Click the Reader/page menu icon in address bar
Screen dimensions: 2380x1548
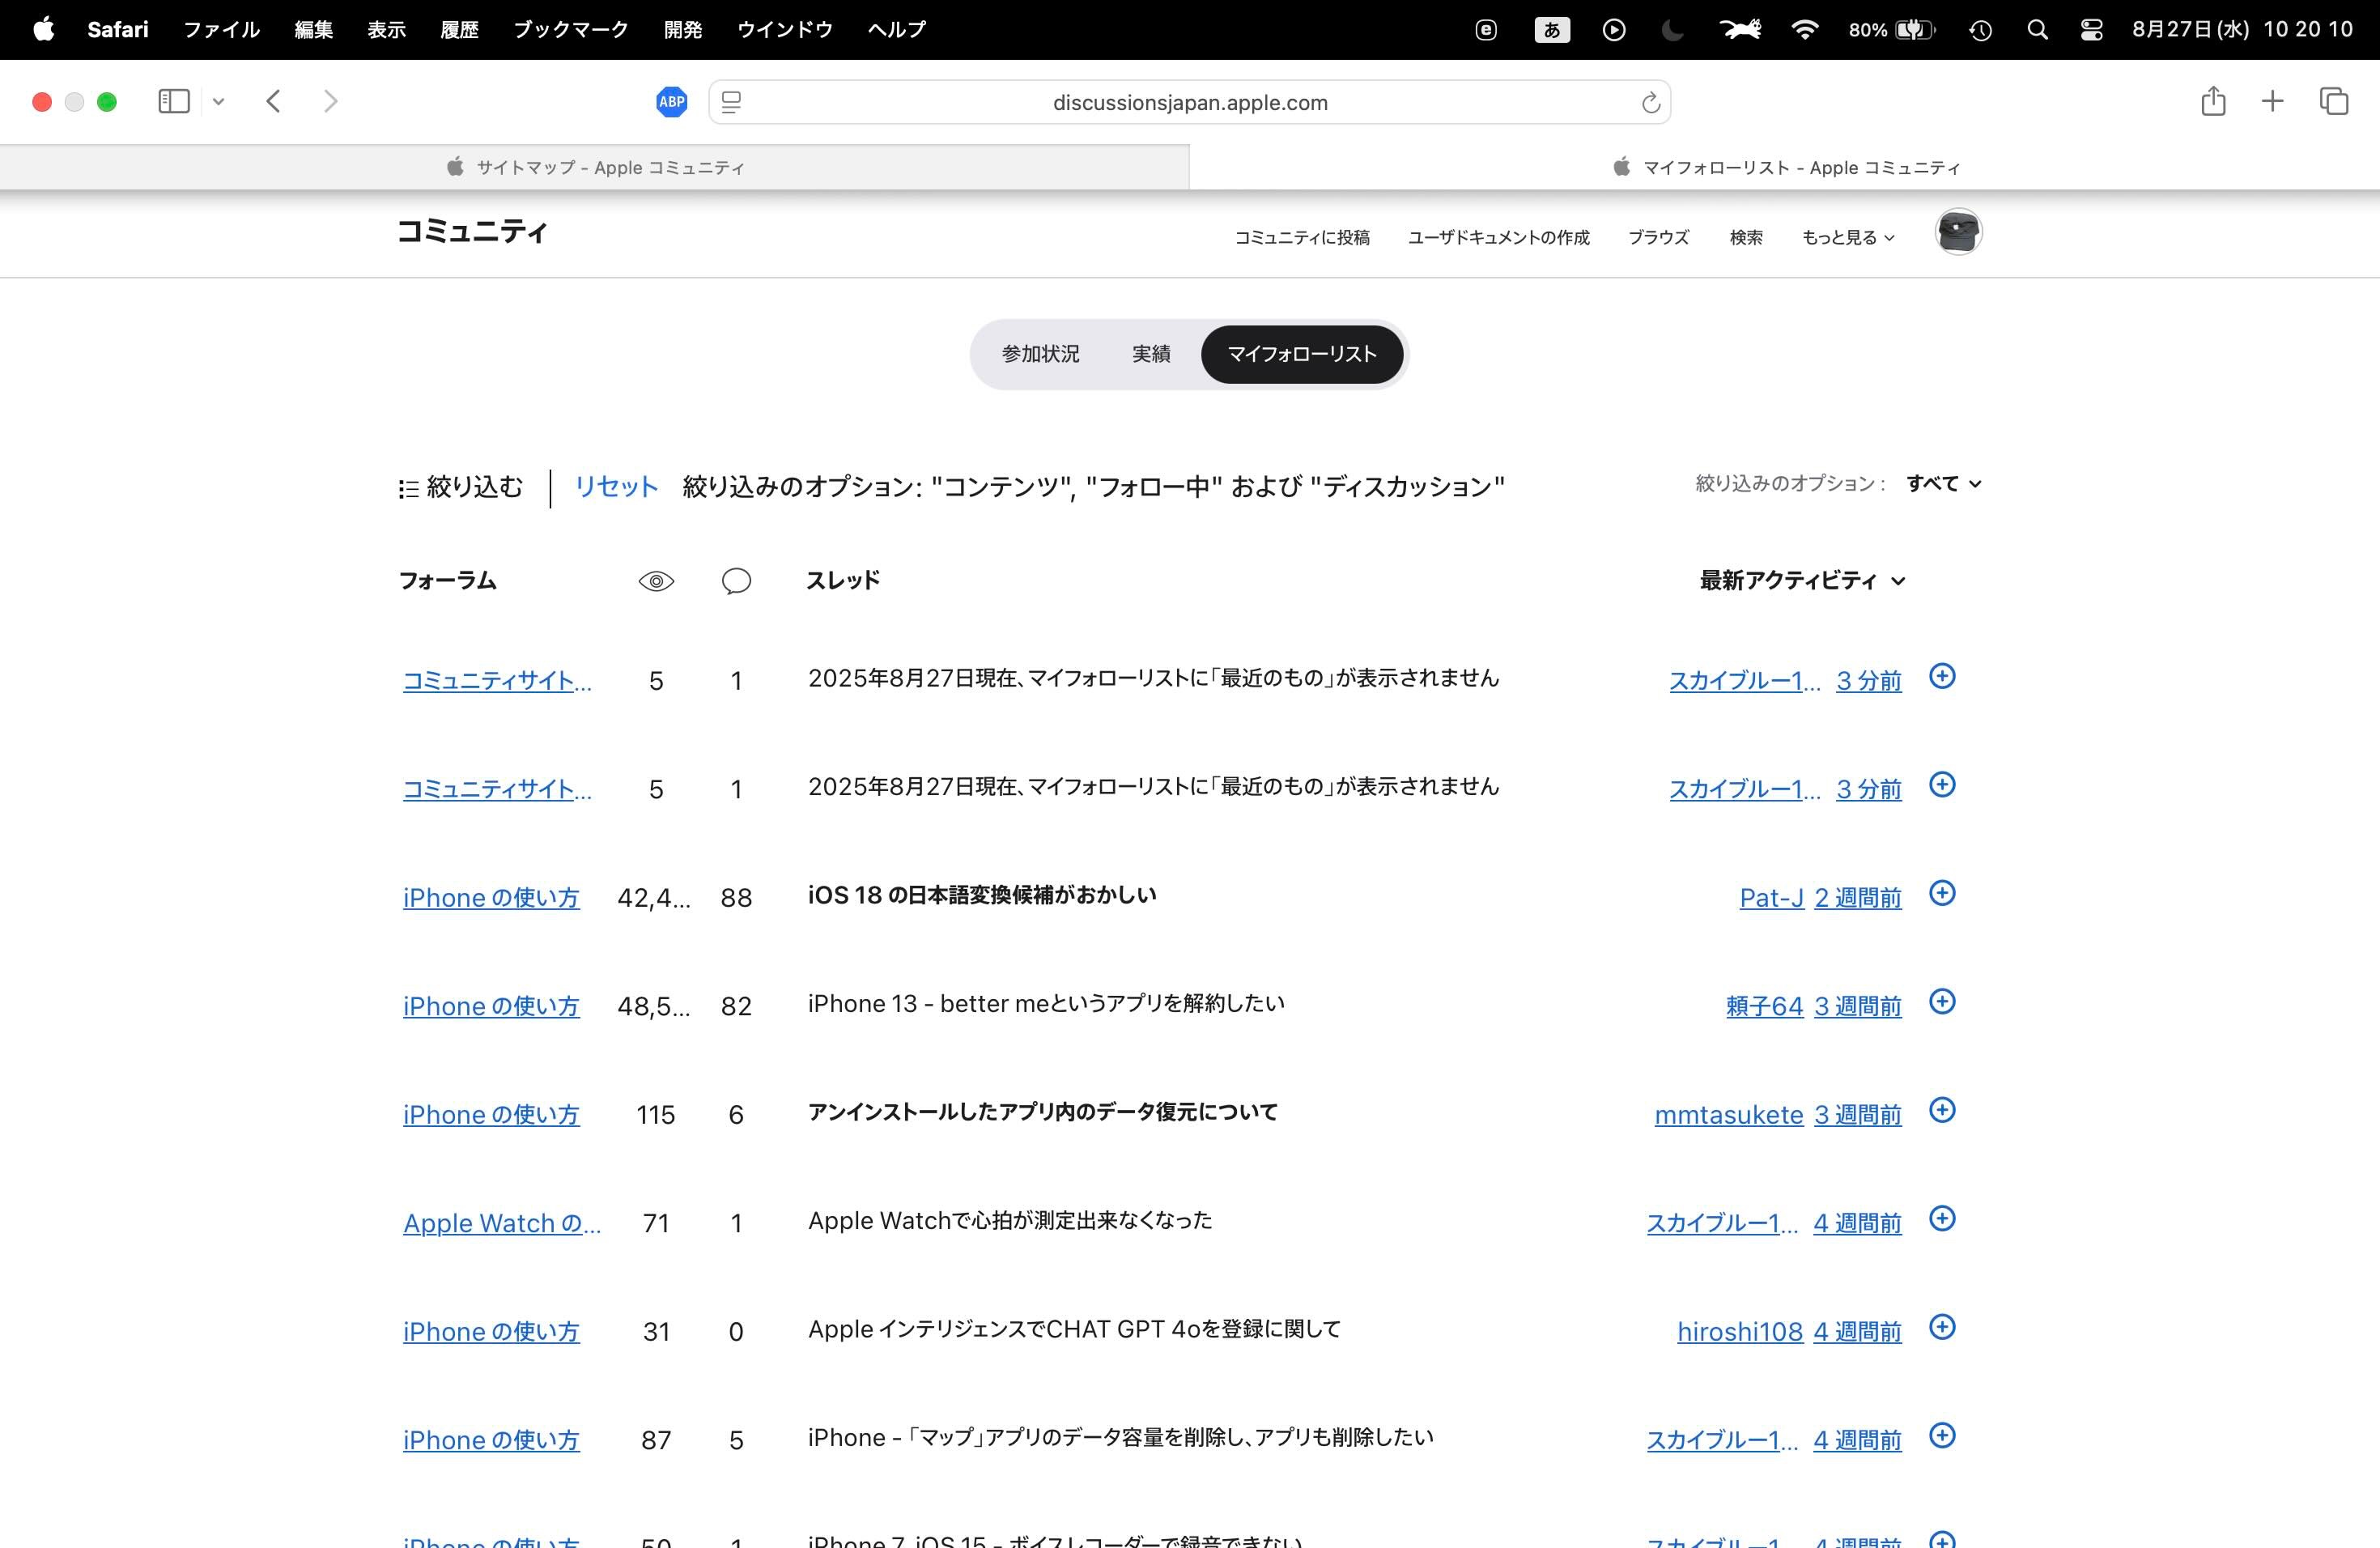click(x=731, y=103)
